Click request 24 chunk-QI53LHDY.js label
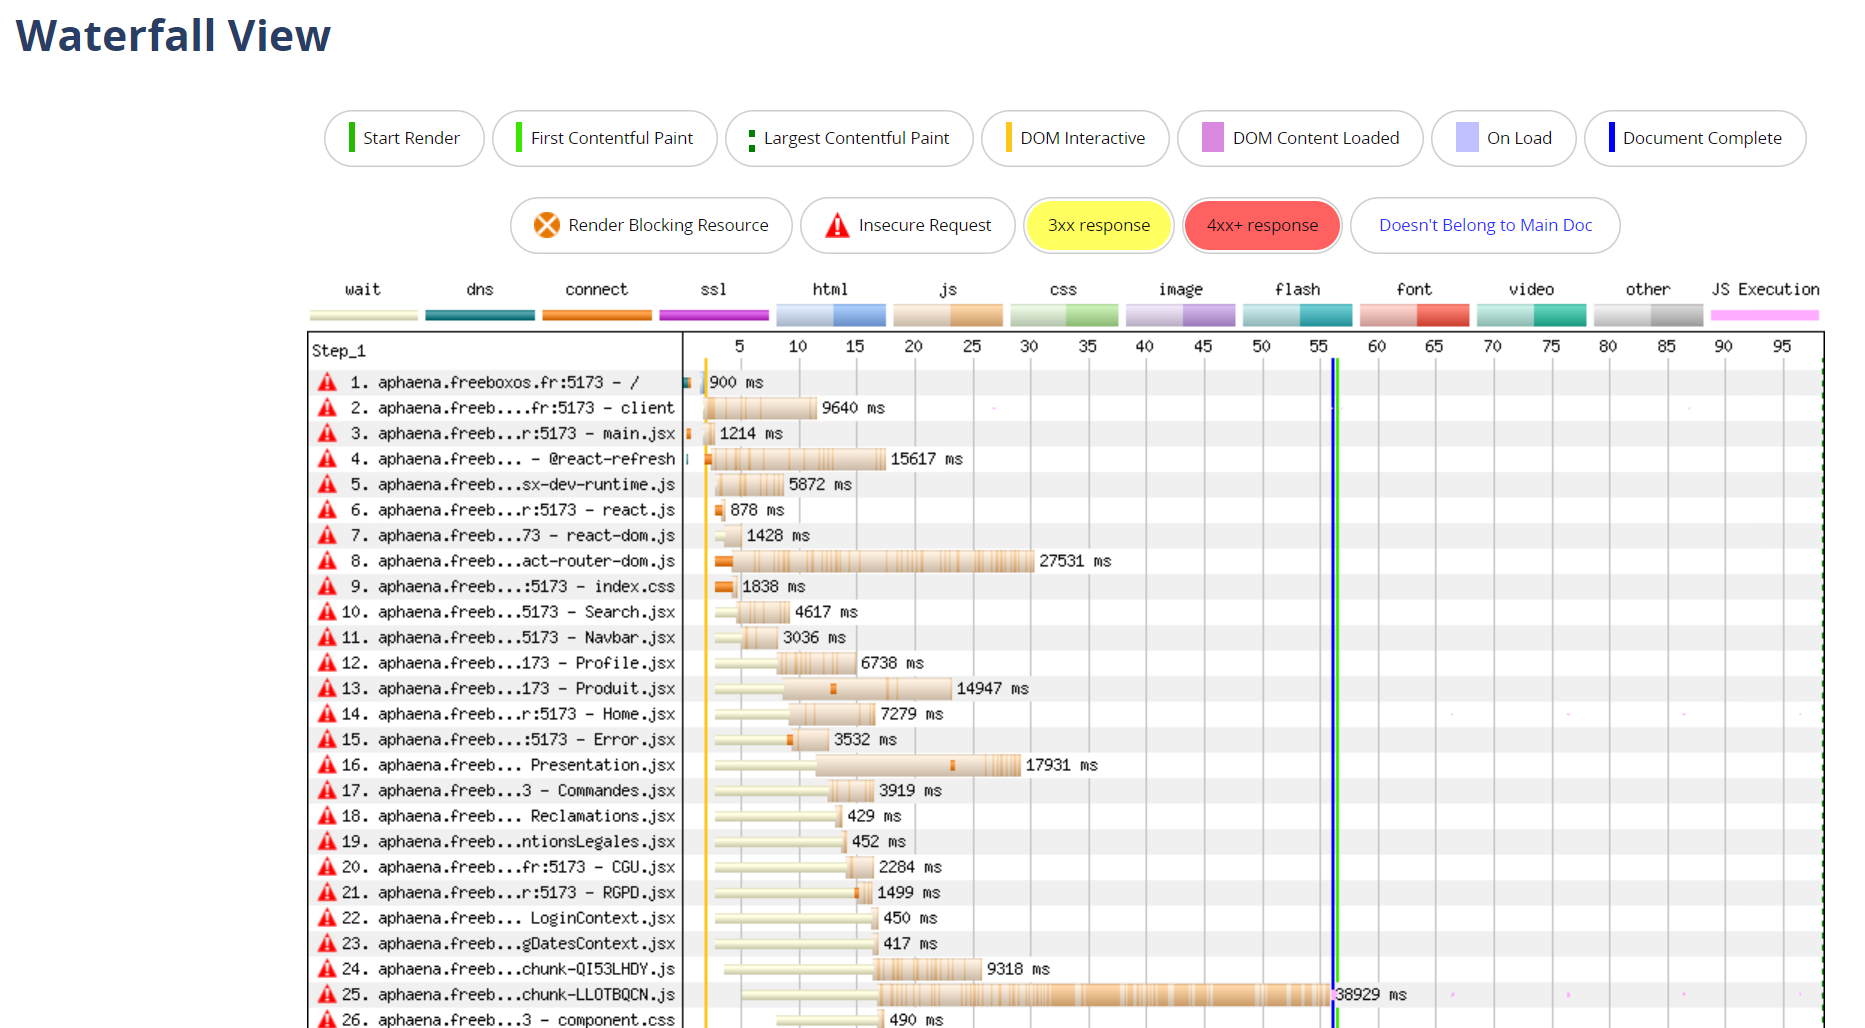The width and height of the screenshot is (1865, 1028). pyautogui.click(x=510, y=969)
